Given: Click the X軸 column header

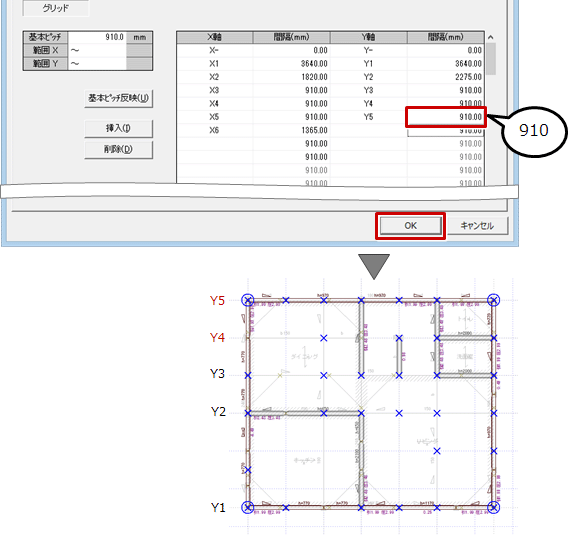Looking at the screenshot, I should coord(215,37).
